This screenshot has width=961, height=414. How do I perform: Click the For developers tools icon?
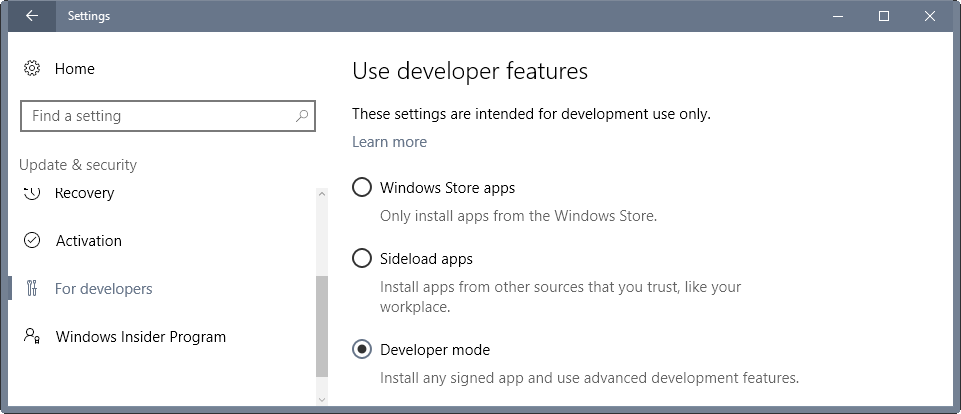(32, 289)
